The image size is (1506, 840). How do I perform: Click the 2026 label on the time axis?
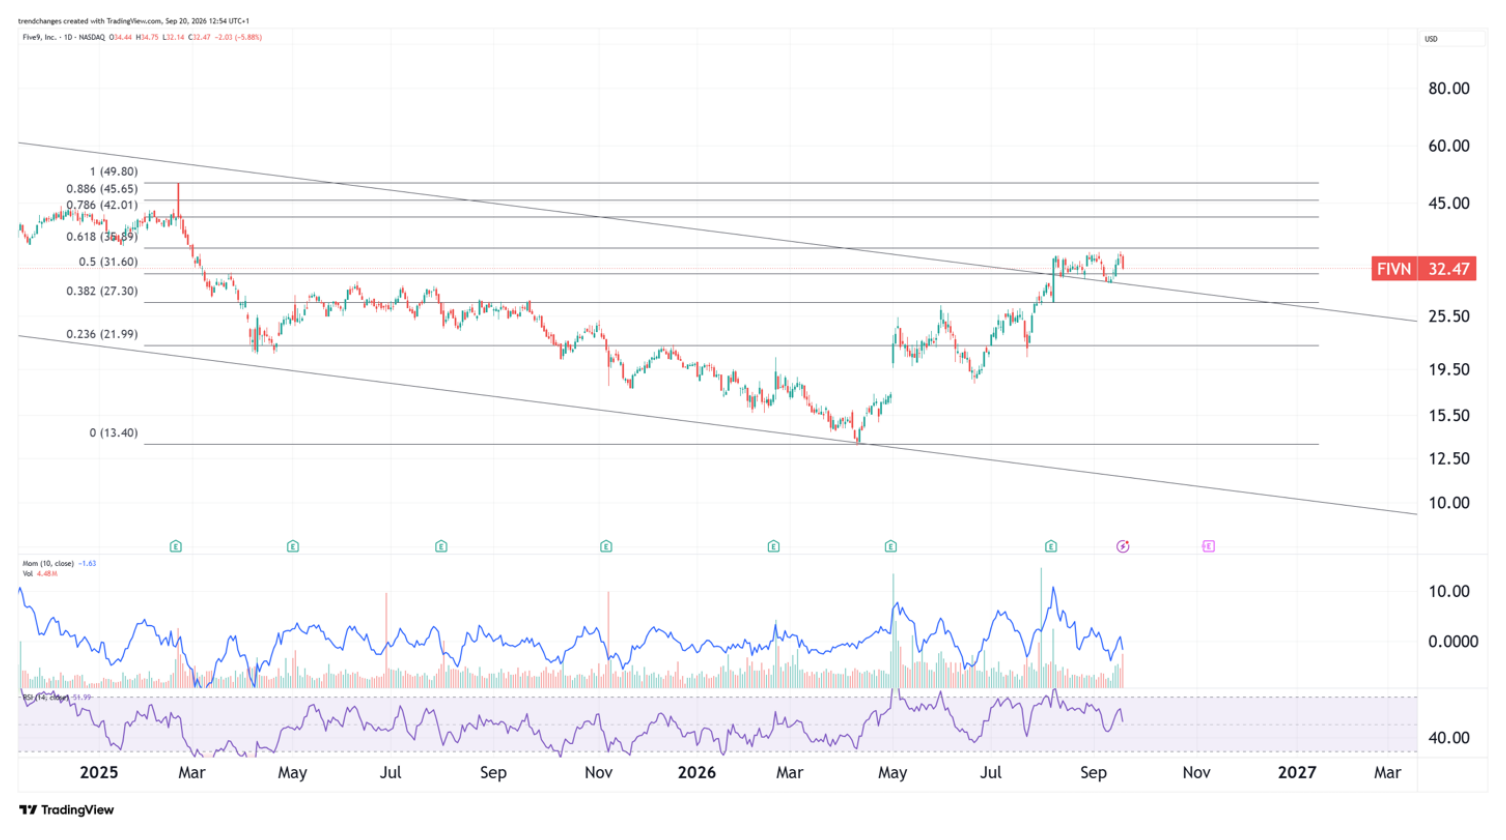coord(697,772)
